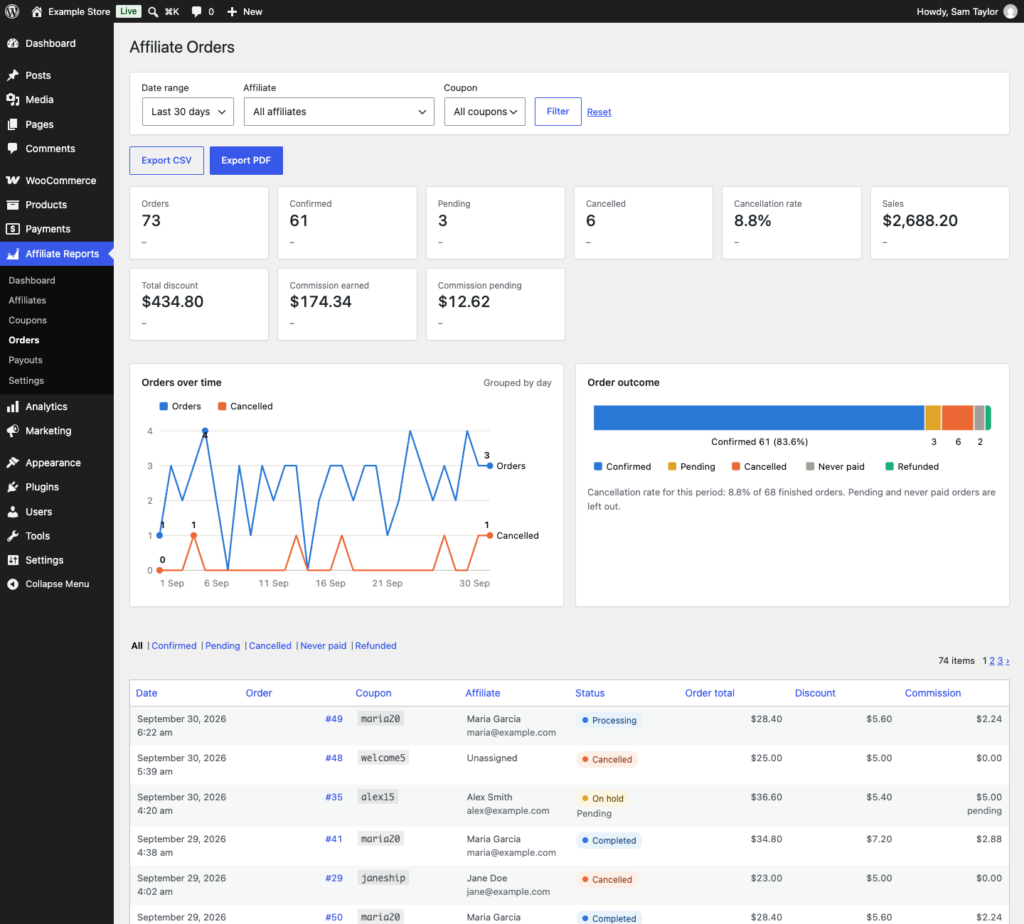Click the Sales $2,688.20 card
1024x924 pixels.
[940, 223]
